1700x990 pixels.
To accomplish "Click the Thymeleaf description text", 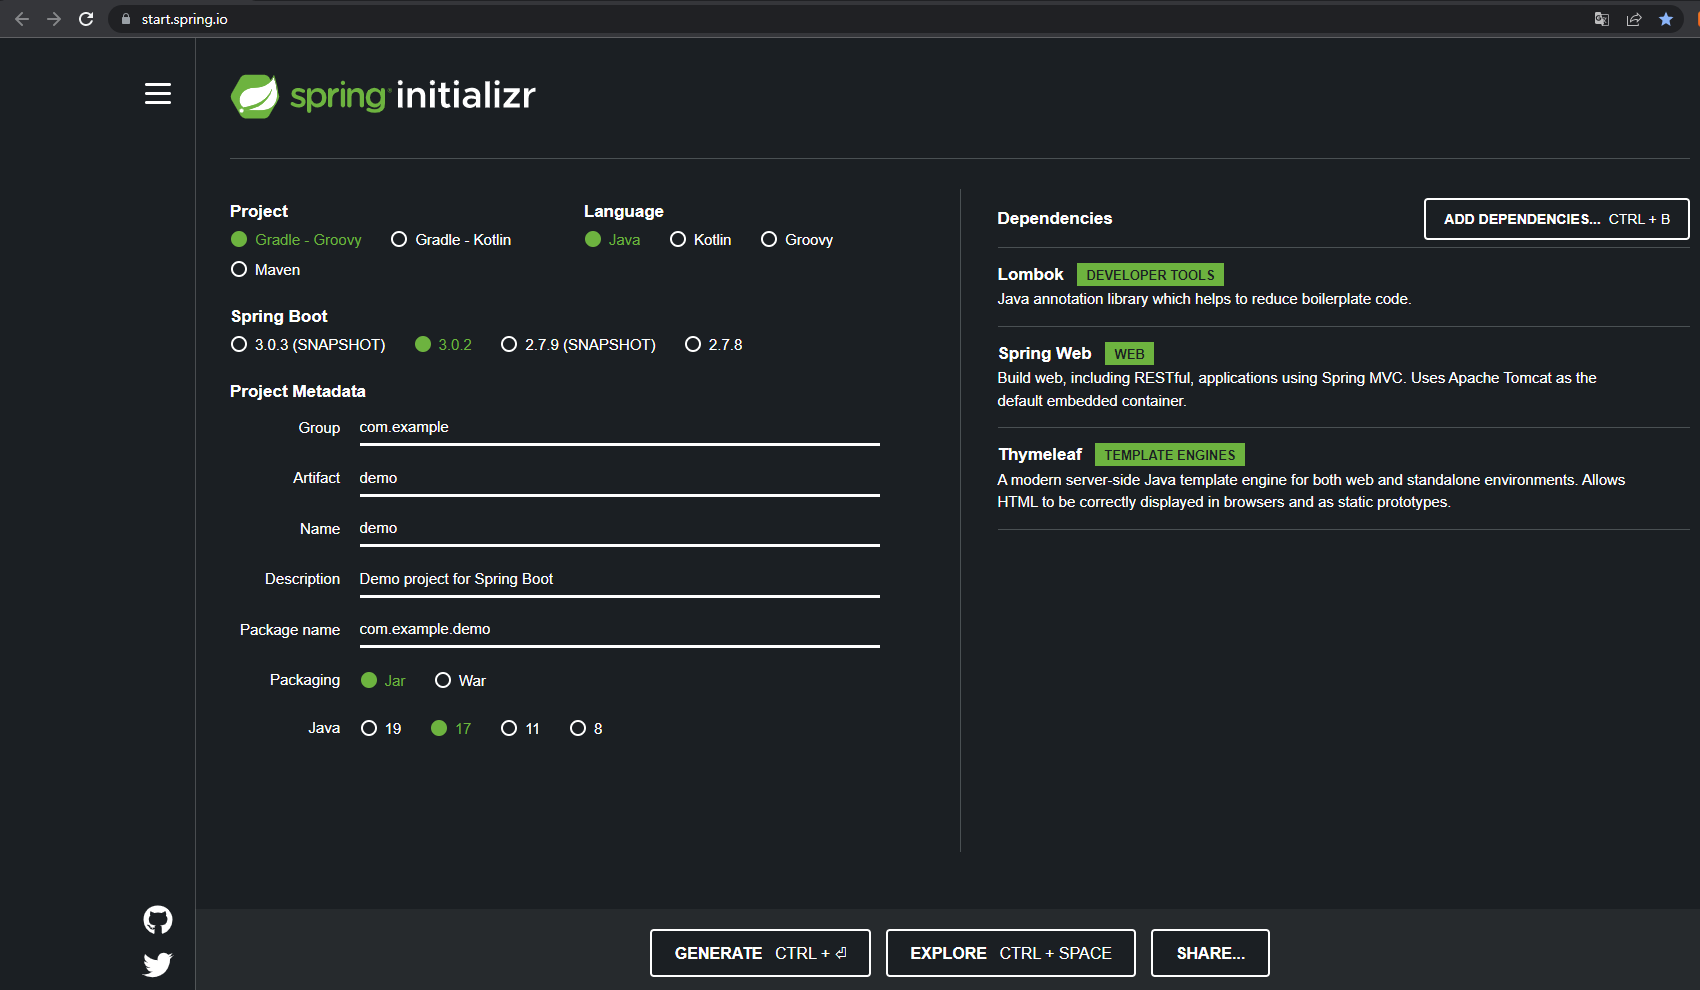I will click(x=1311, y=491).
